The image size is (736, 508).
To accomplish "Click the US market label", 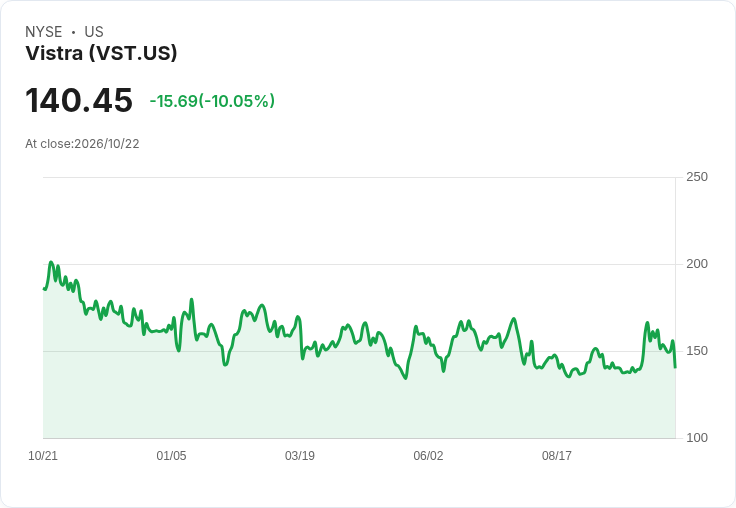I will tap(94, 32).
